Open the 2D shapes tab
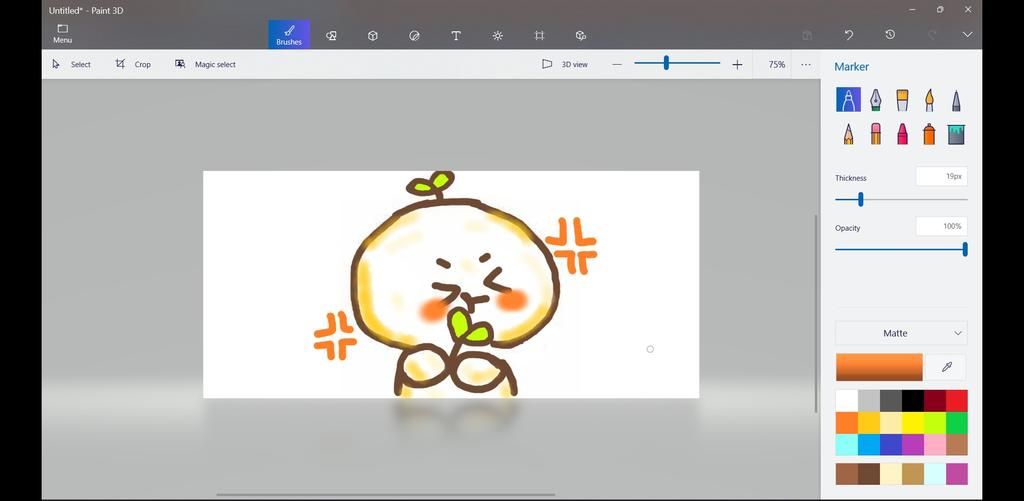The image size is (1024, 501). pos(331,35)
